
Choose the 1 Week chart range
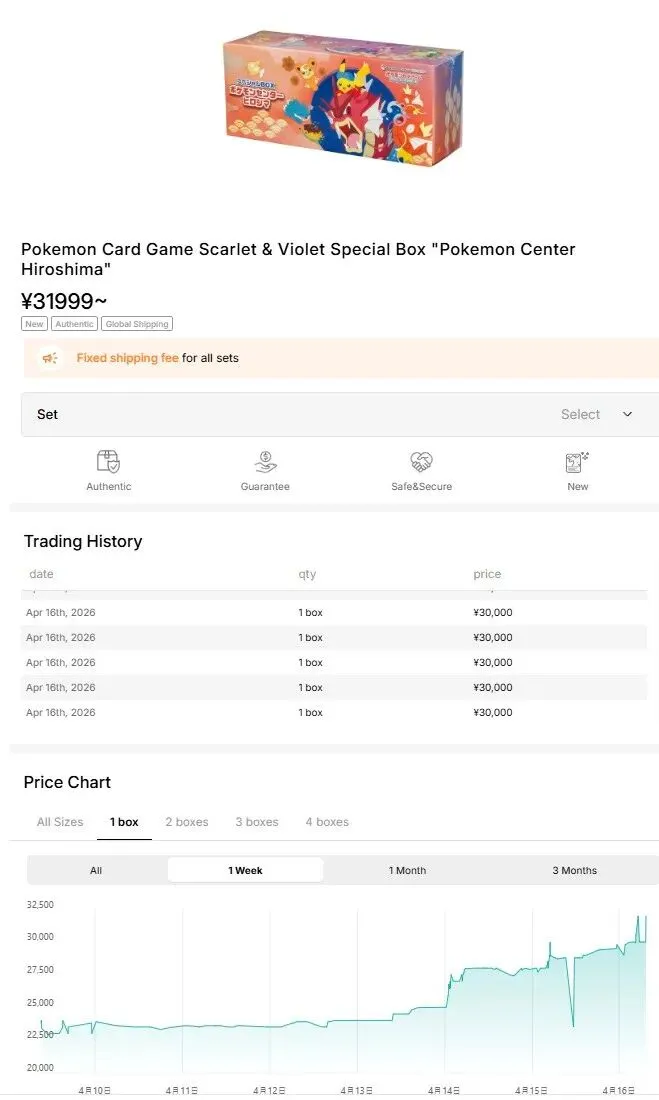[245, 870]
